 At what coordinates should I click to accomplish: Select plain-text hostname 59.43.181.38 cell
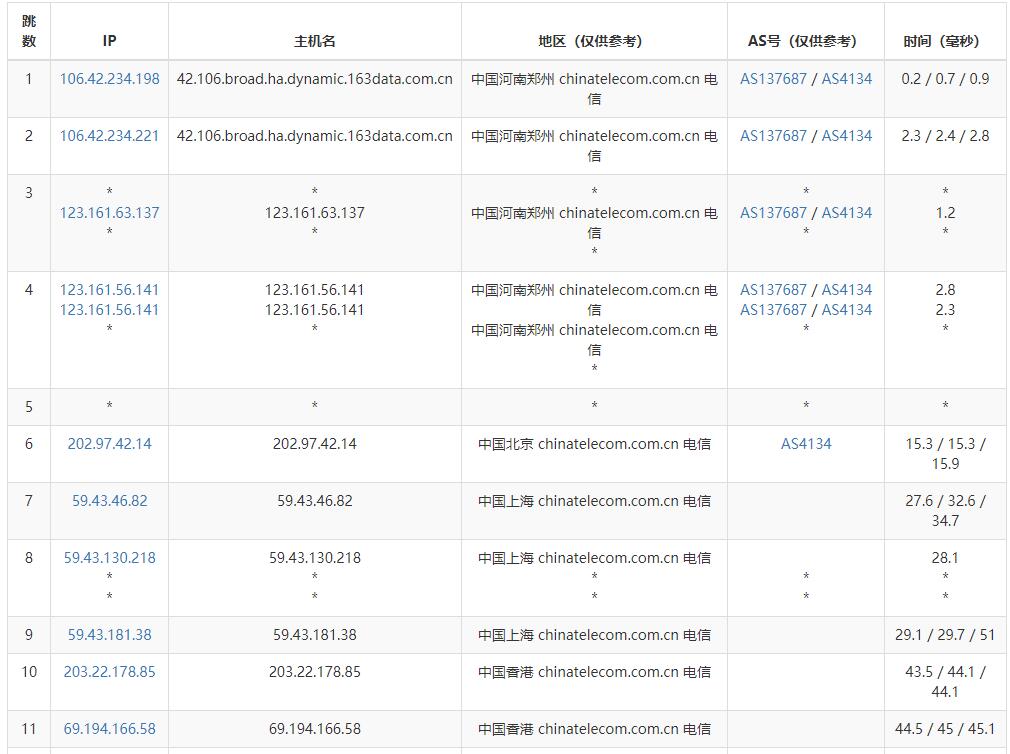pyautogui.click(x=314, y=634)
